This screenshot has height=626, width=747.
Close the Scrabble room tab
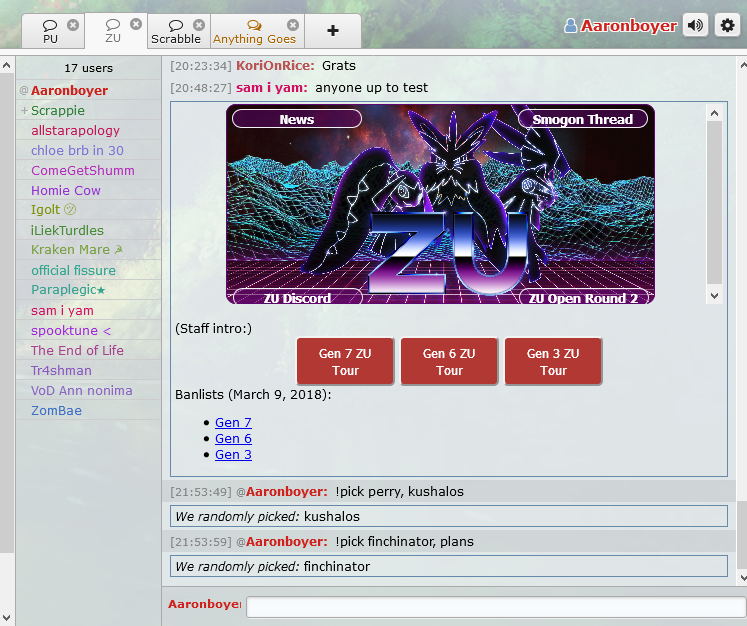pos(199,25)
